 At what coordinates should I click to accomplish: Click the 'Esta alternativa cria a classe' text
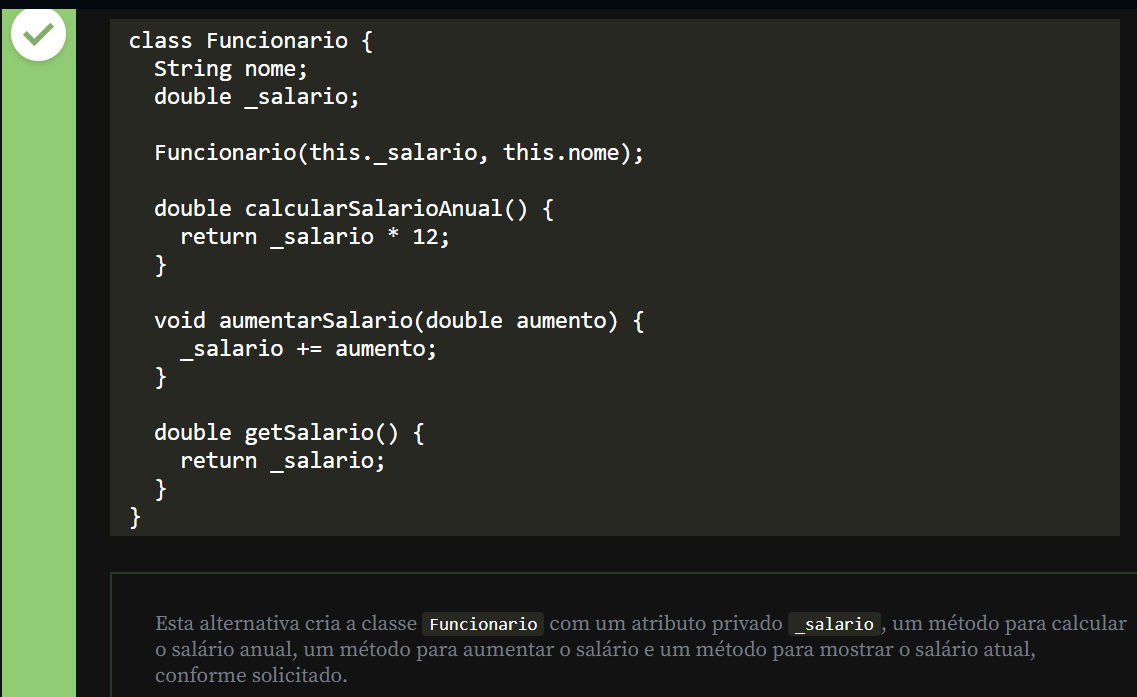pos(286,624)
